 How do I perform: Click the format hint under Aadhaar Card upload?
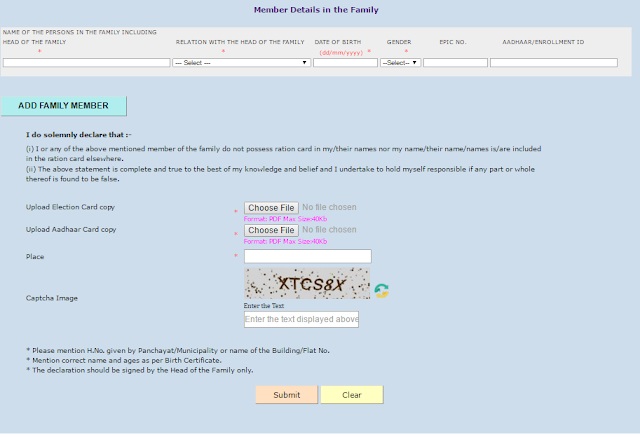pyautogui.click(x=285, y=241)
